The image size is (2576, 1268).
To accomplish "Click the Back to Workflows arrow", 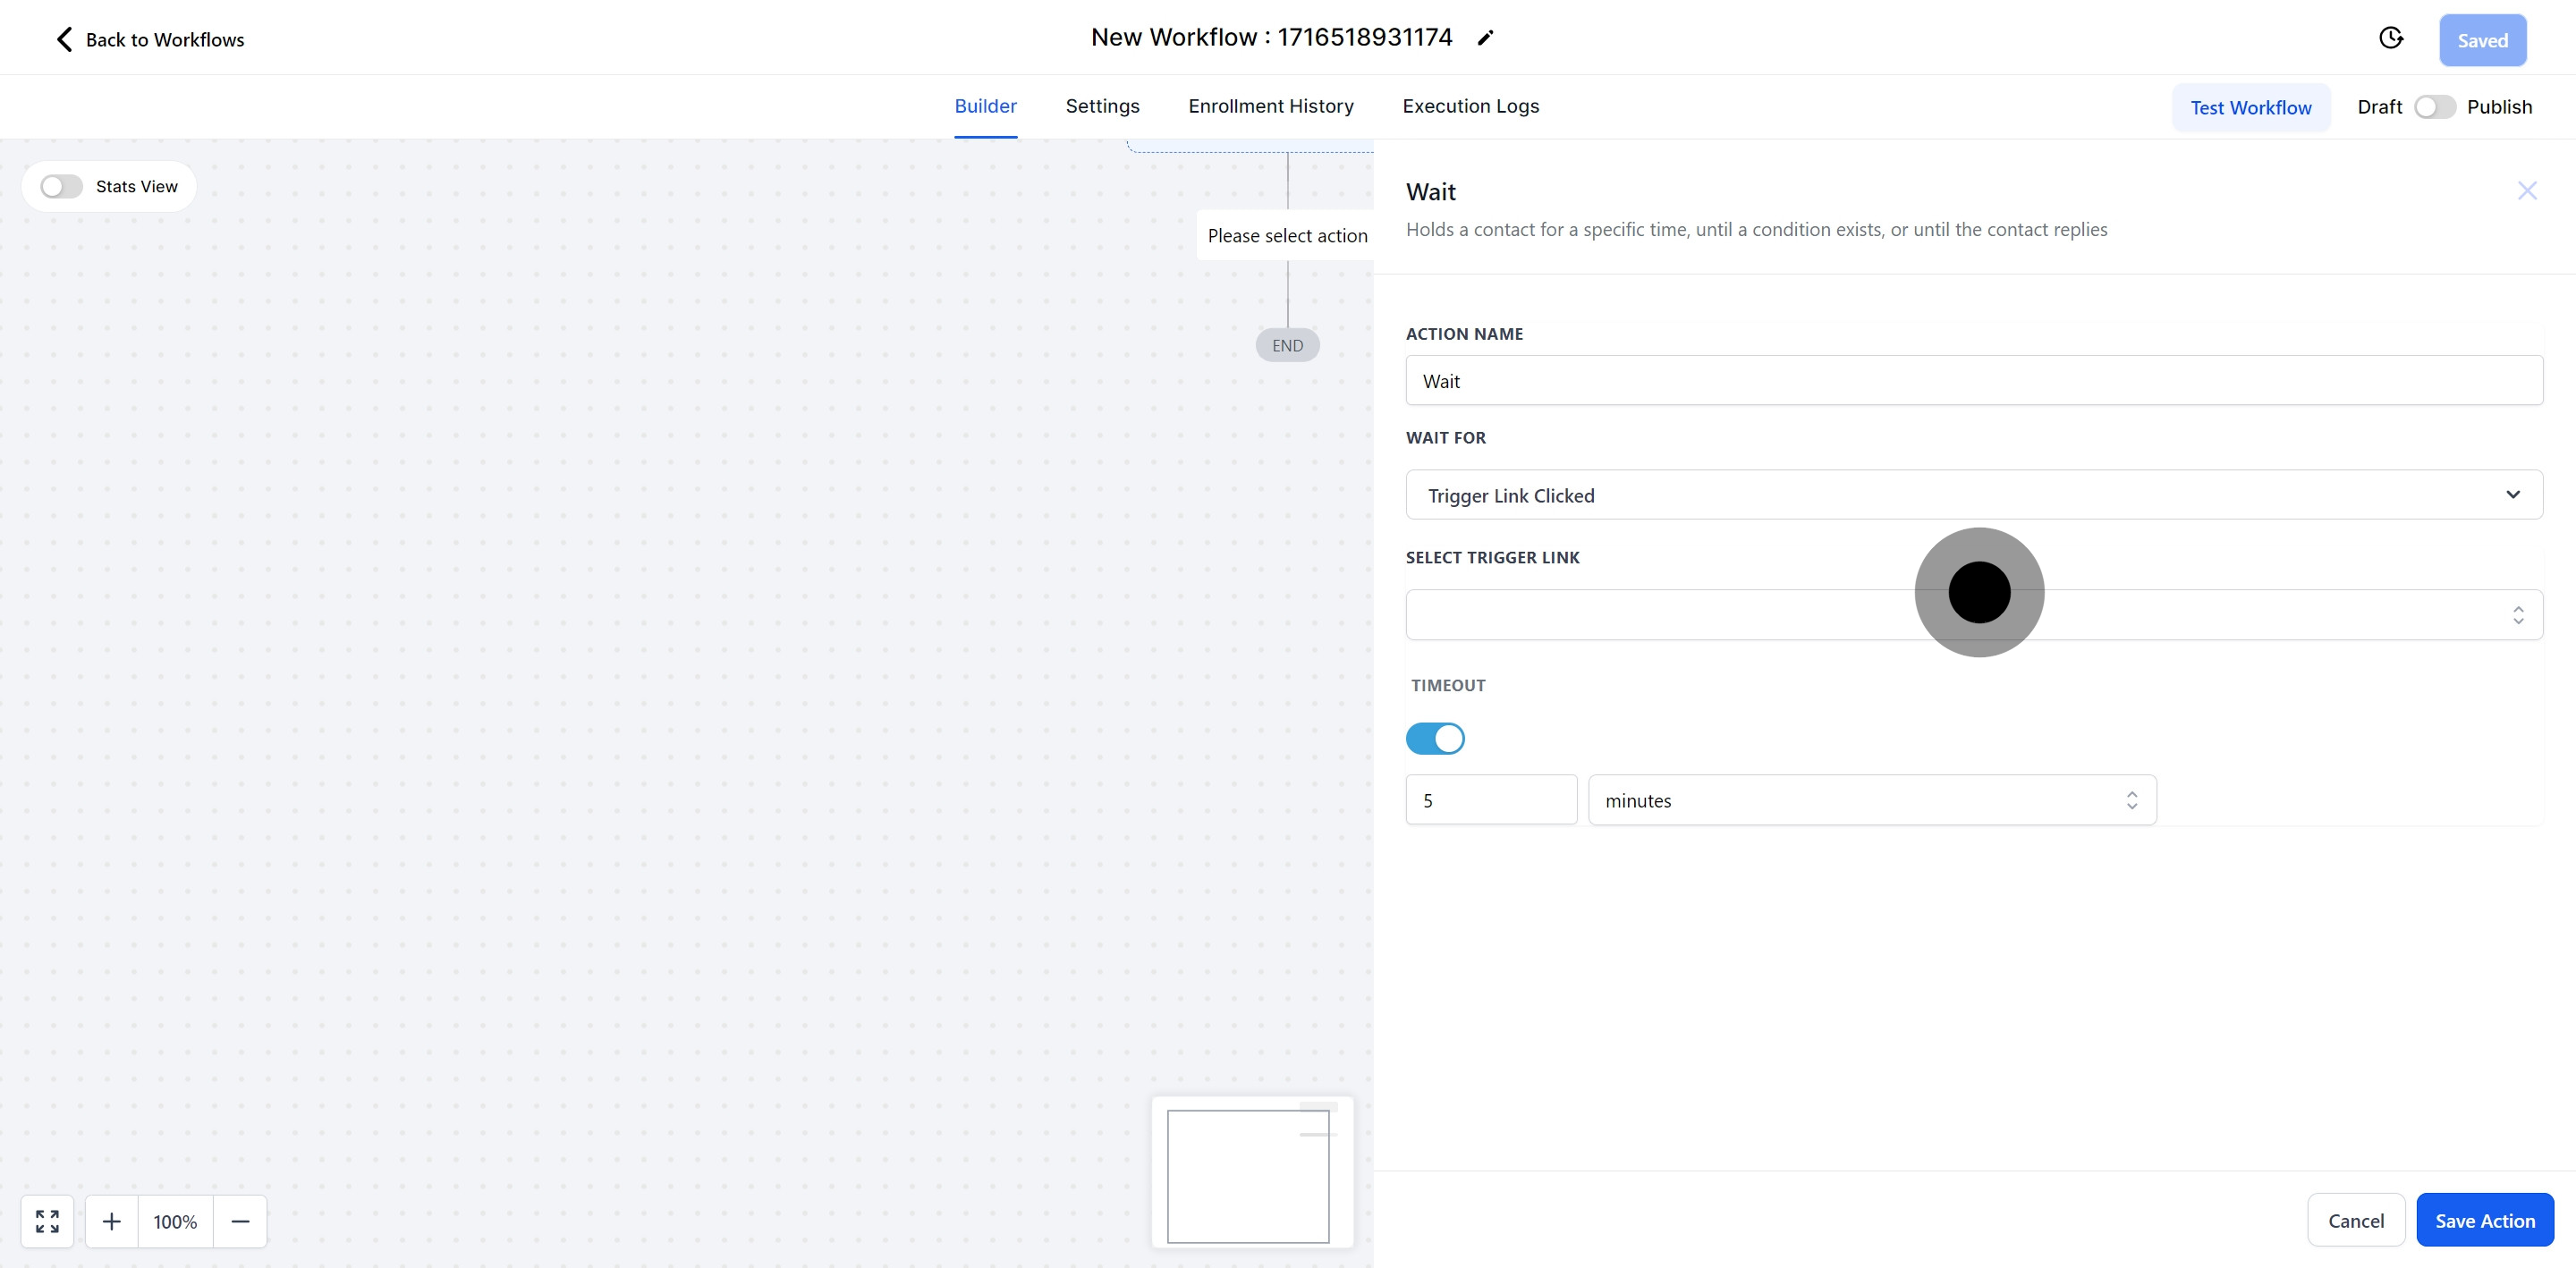I will point(64,39).
